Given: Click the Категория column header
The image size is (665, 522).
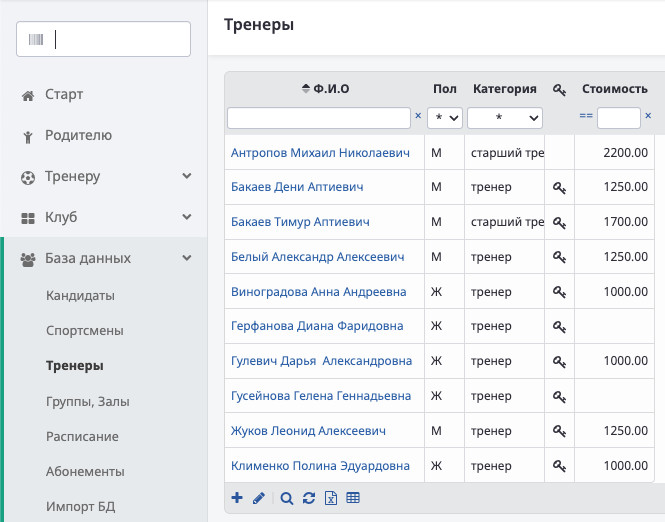Looking at the screenshot, I should (505, 89).
